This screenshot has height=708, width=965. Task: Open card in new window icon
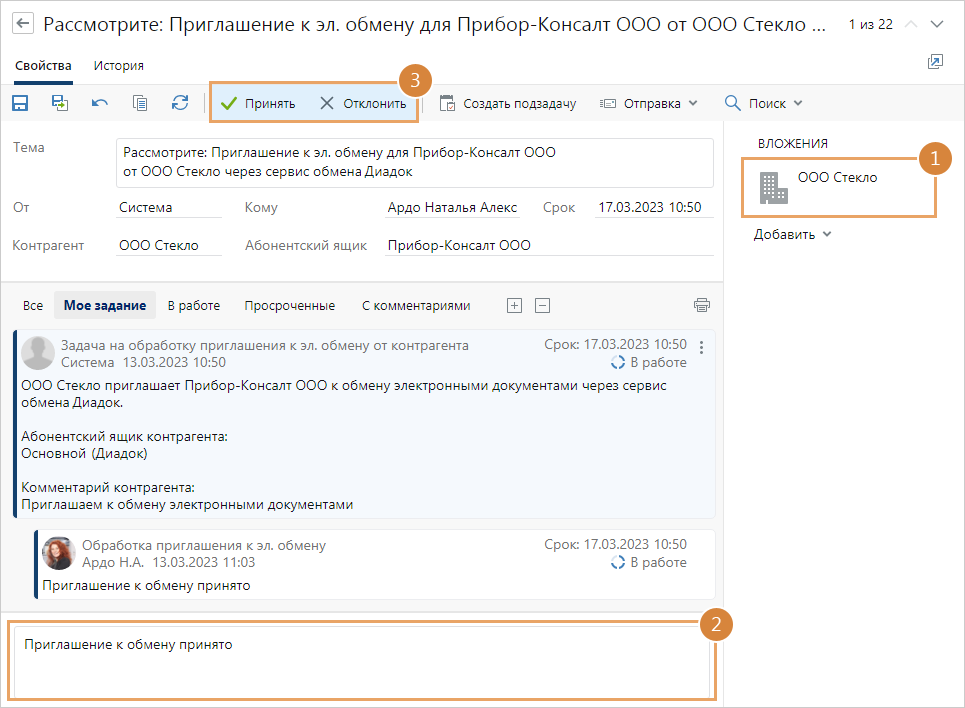[x=935, y=62]
